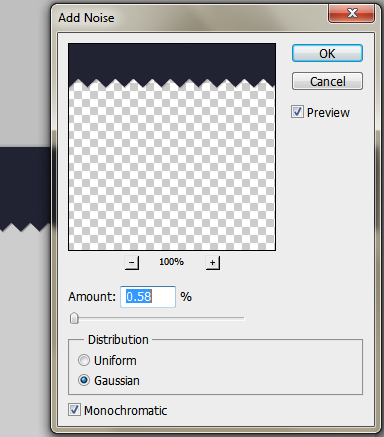Screen dimensions: 384x437
Task: Cancel the Add Noise dialog
Action: [x=327, y=81]
